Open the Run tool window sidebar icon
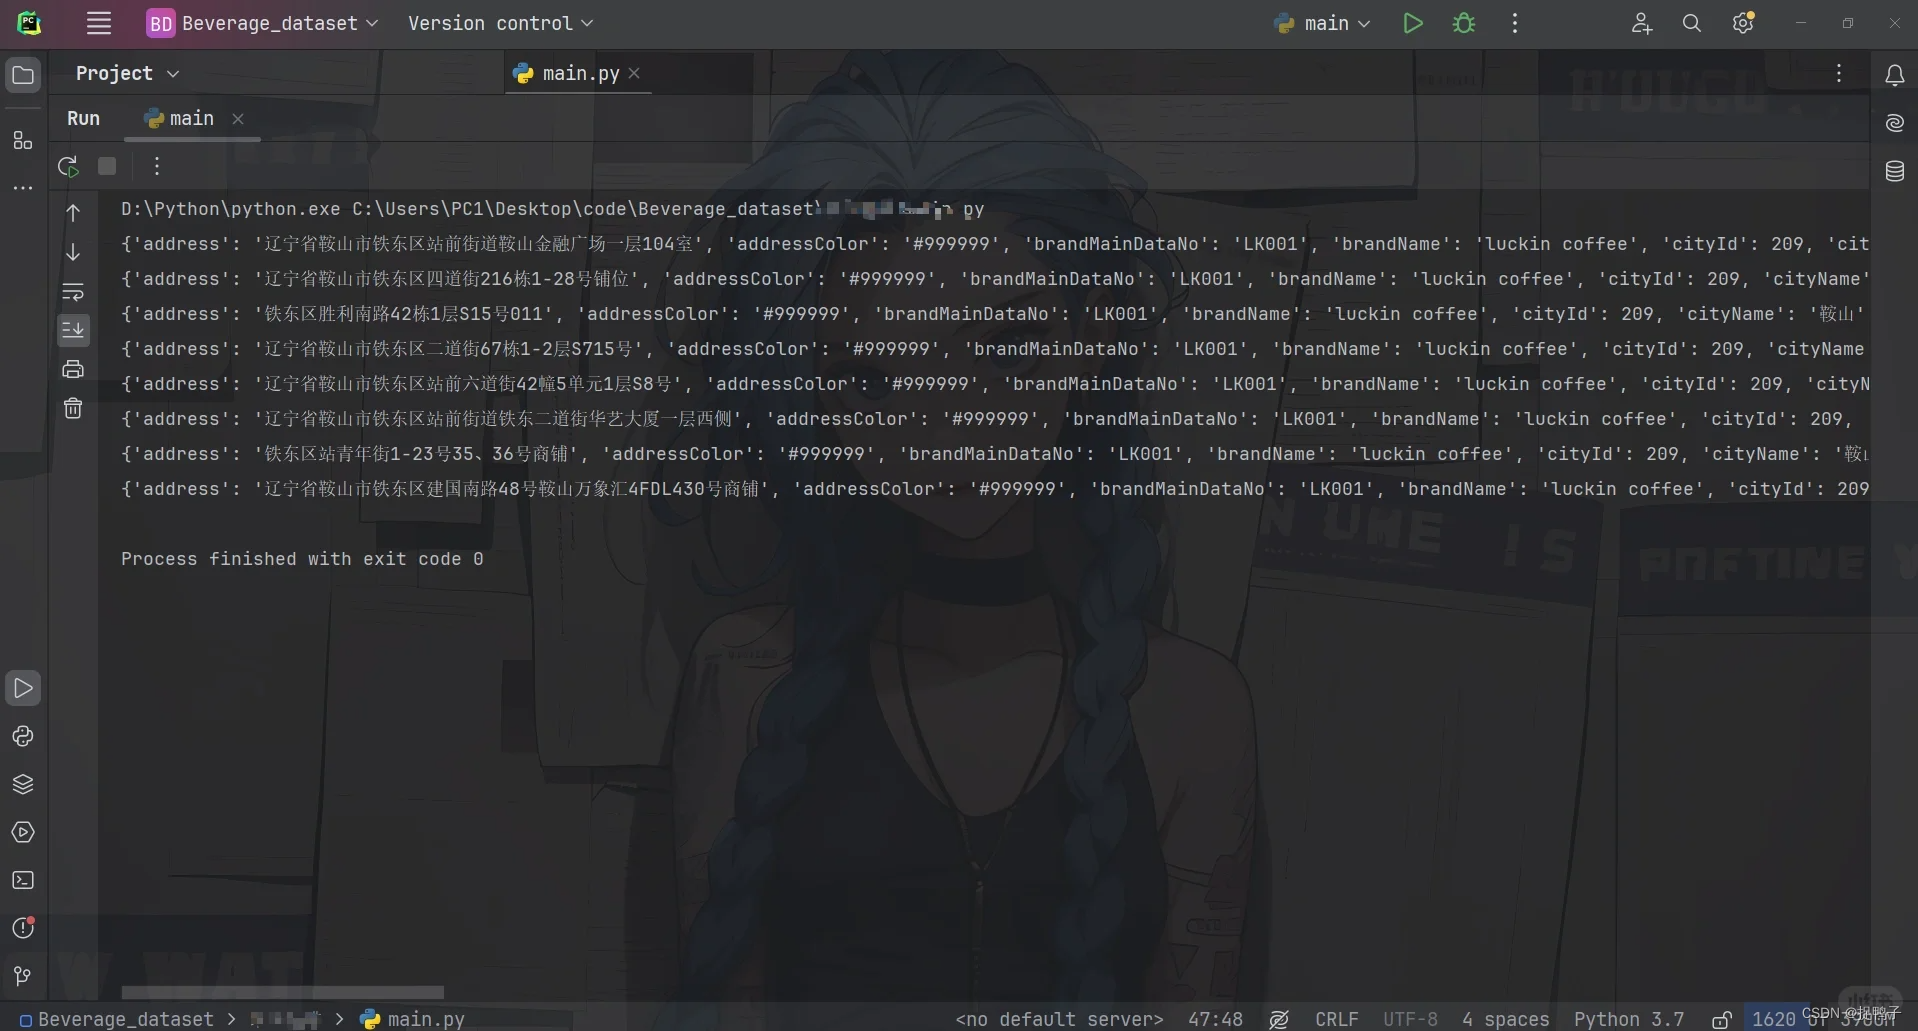Viewport: 1918px width, 1031px height. click(23, 688)
